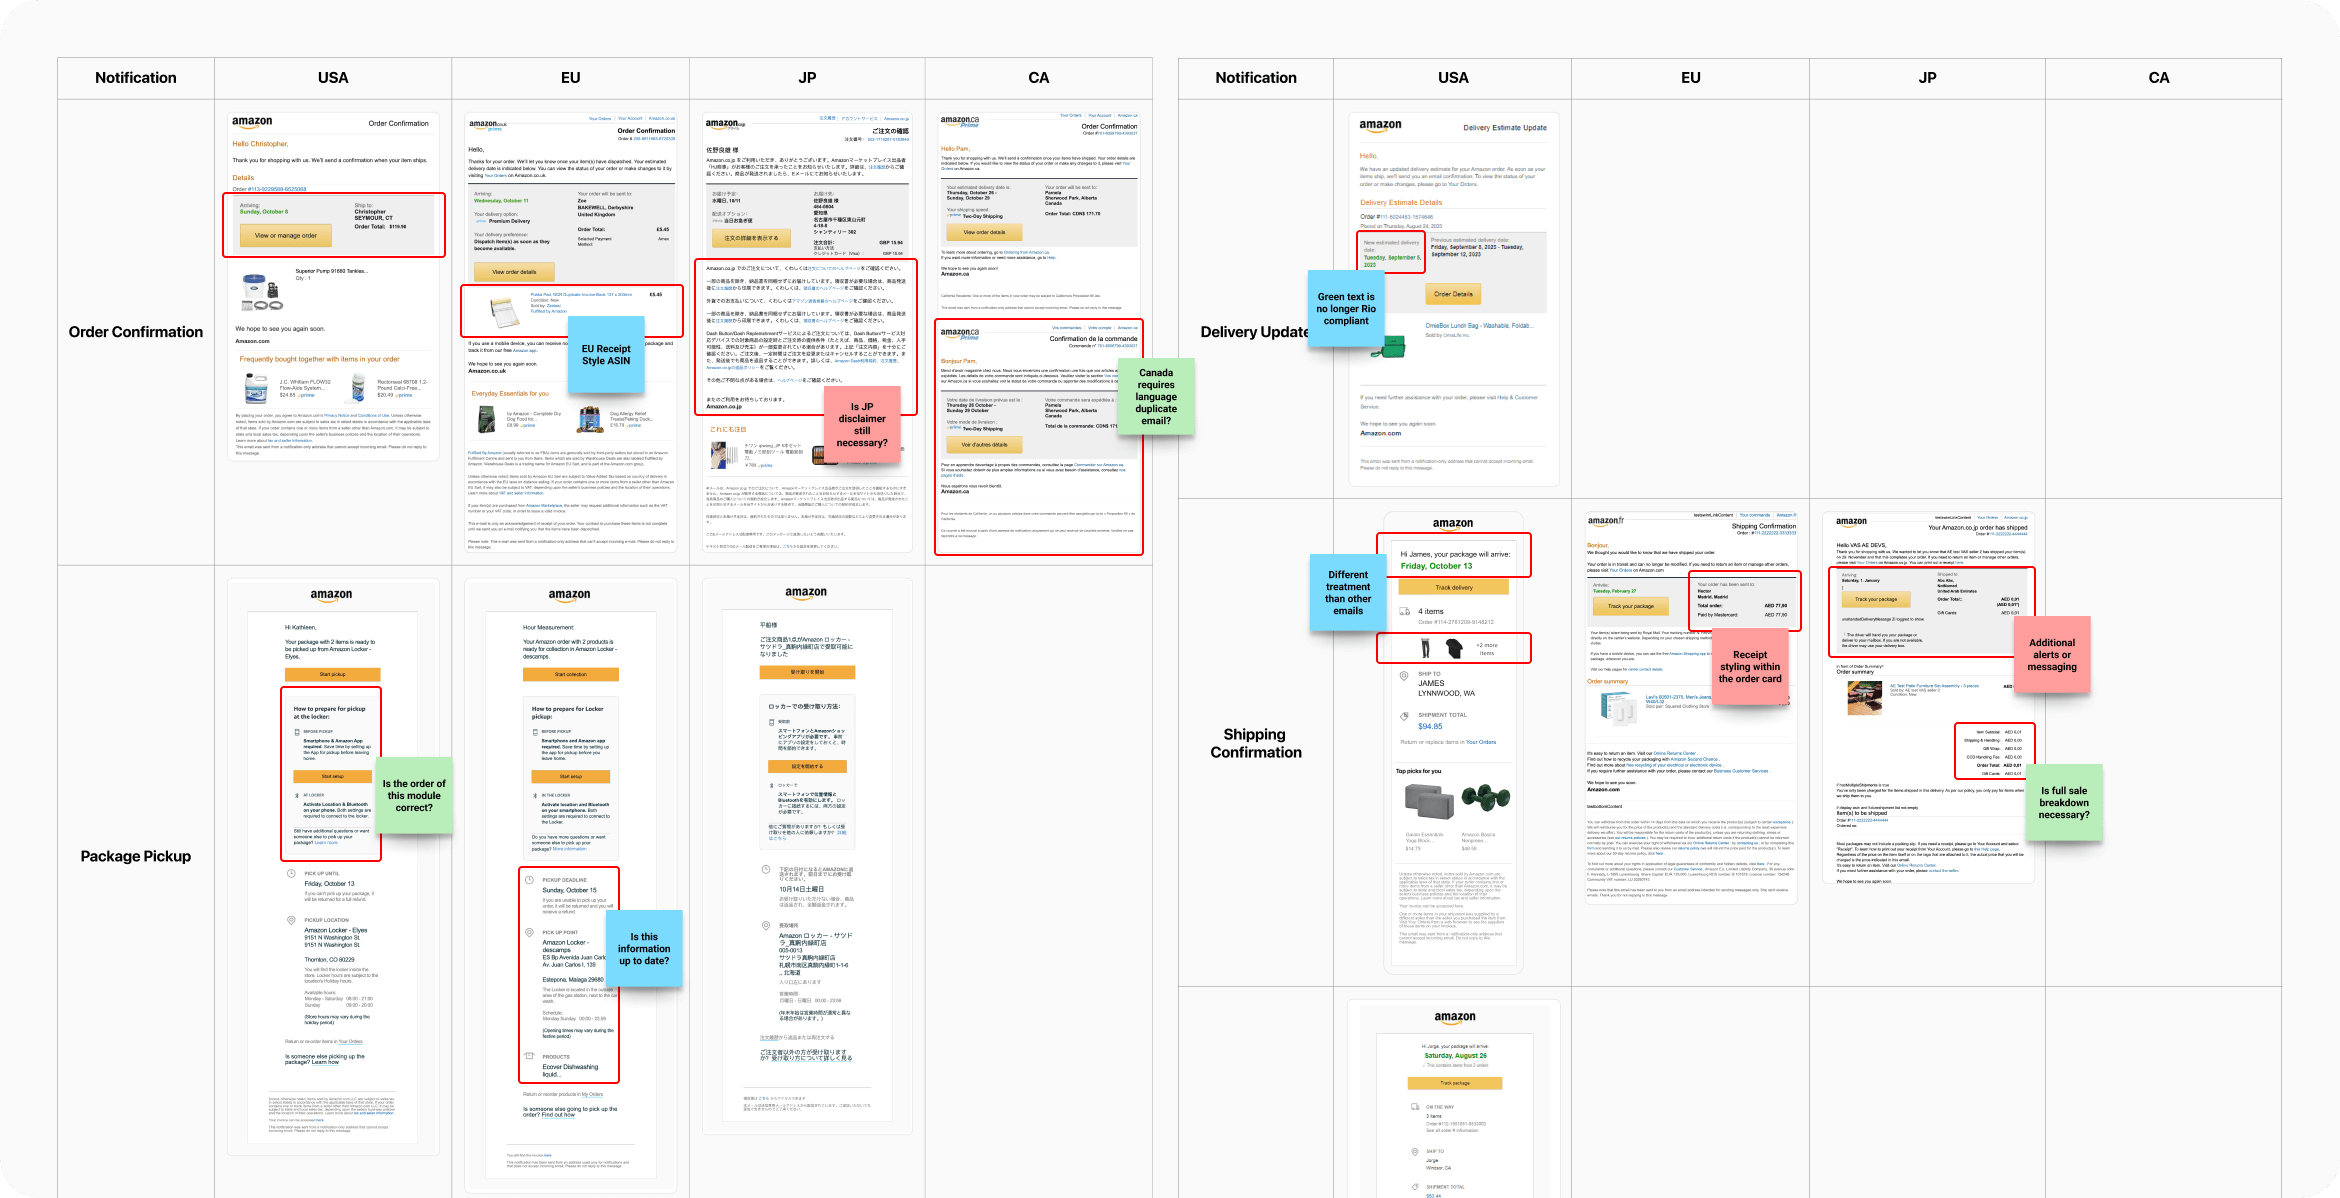Viewport: 2340px width, 1198px height.
Task: Select the Receipt styling within the order card note
Action: point(1750,667)
